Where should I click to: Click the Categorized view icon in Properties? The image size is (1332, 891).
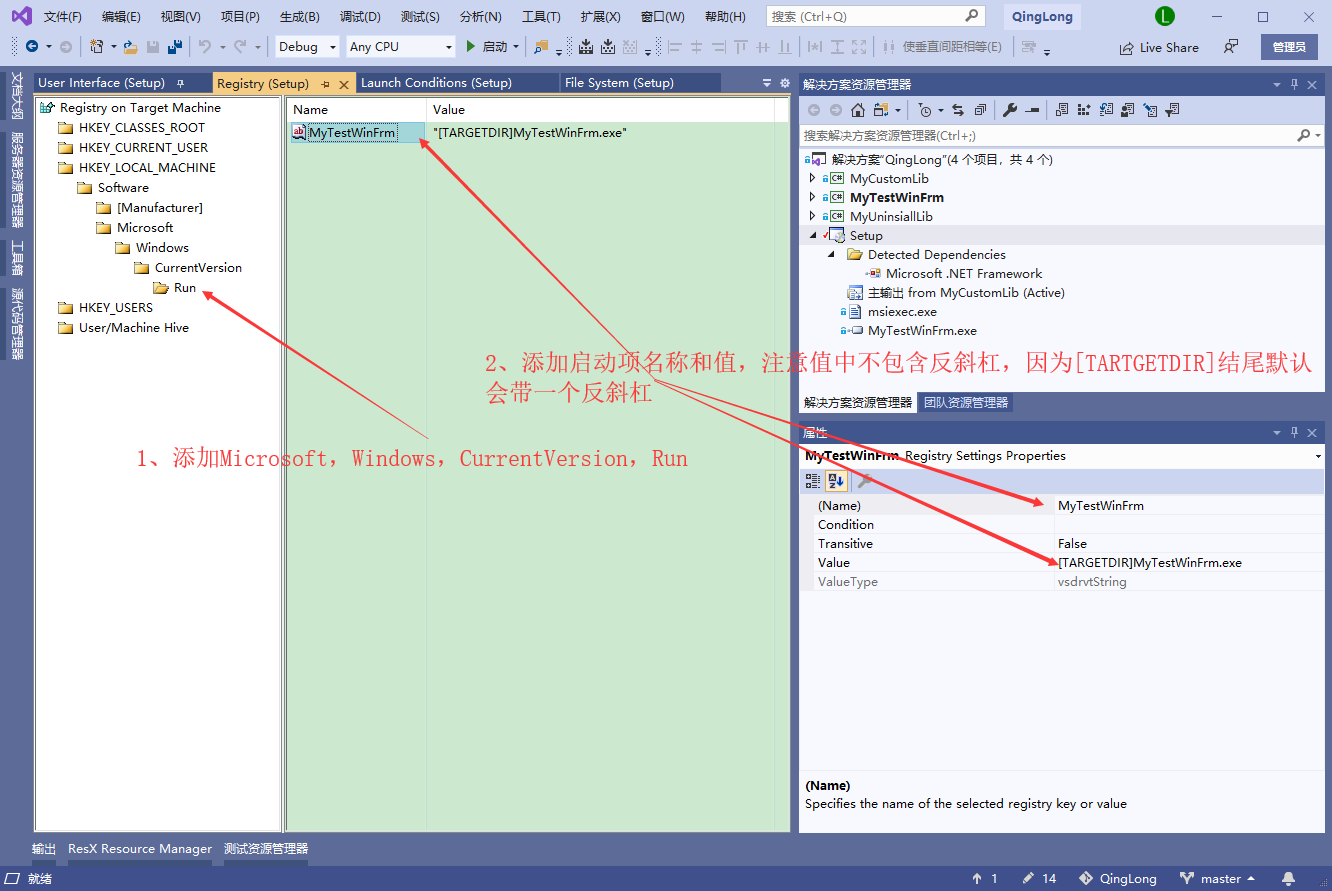[813, 481]
